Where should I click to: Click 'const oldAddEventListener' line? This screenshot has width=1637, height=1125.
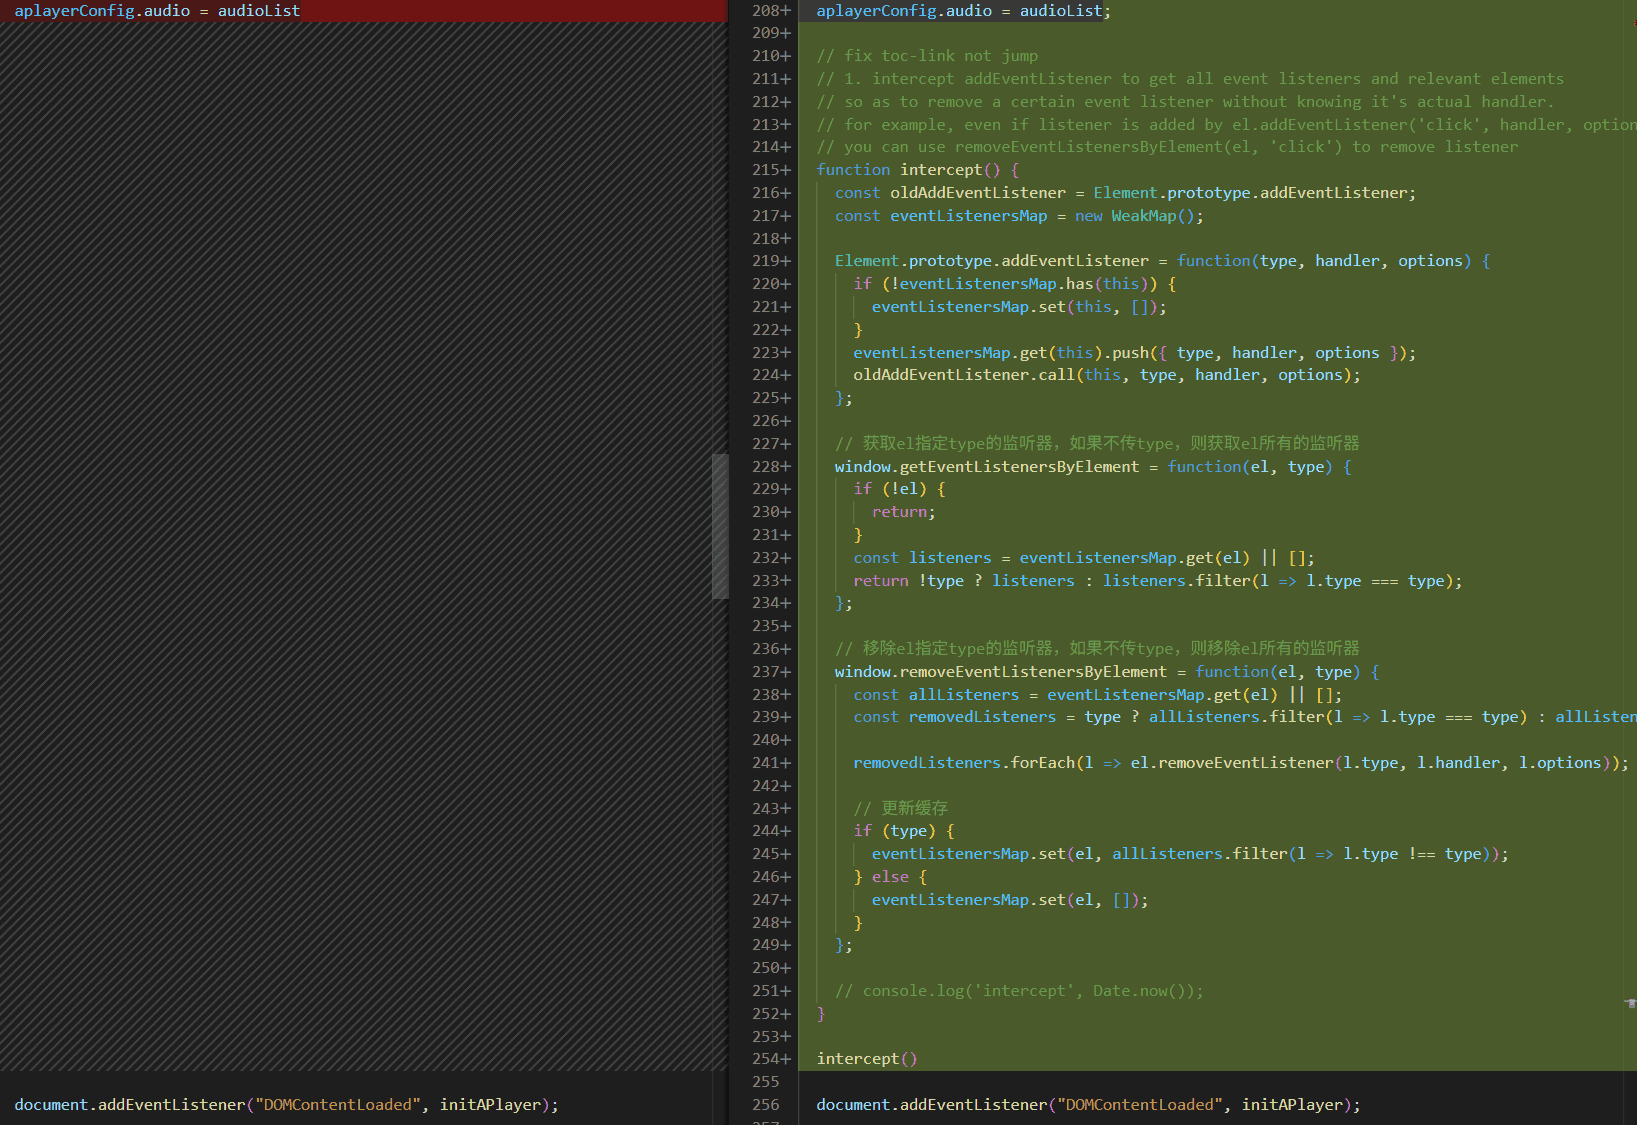click(x=1125, y=193)
